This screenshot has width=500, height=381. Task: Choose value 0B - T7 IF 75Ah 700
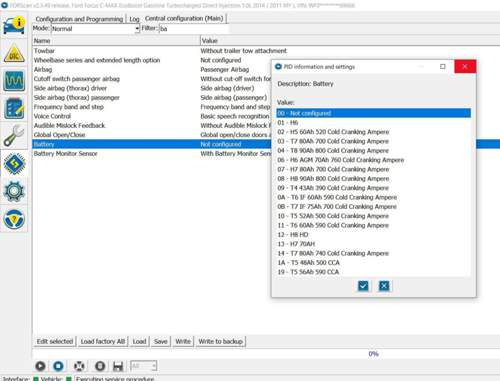pos(373,206)
